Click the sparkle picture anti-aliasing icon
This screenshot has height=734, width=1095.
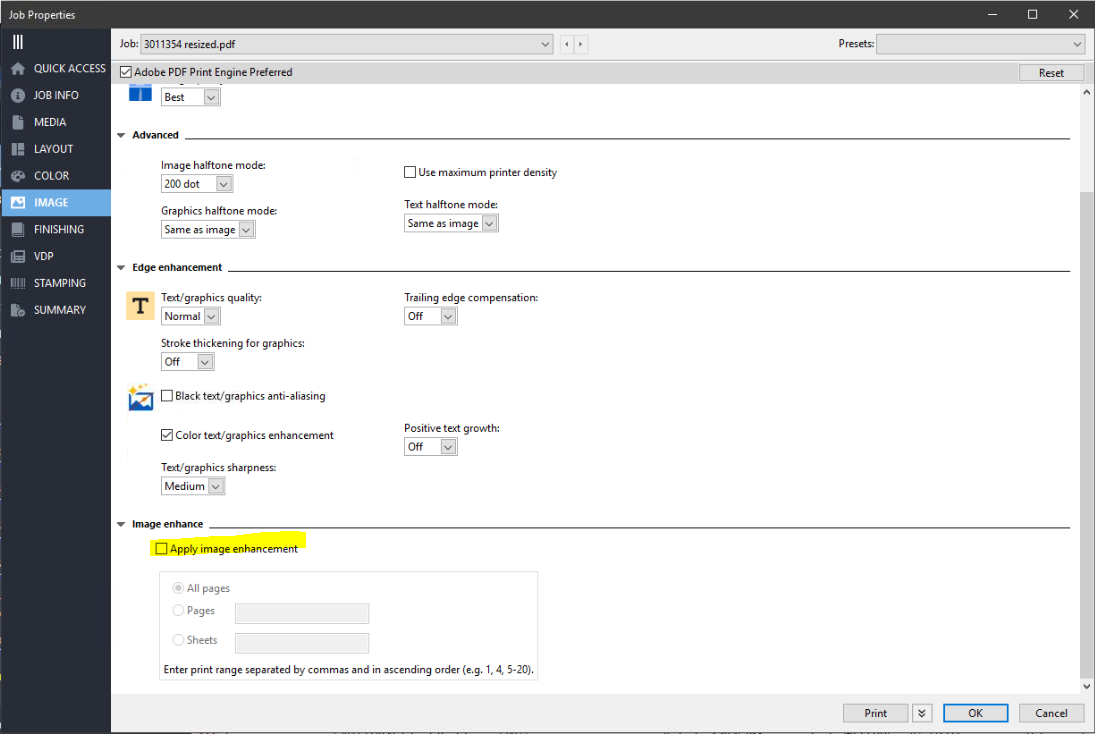point(140,397)
